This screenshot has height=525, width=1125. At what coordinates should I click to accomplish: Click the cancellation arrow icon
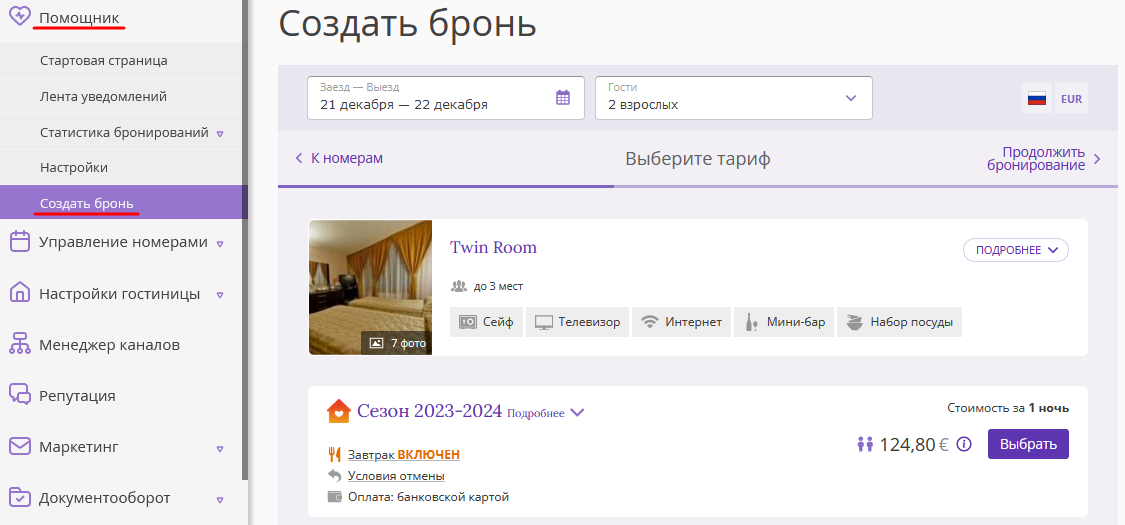point(334,475)
